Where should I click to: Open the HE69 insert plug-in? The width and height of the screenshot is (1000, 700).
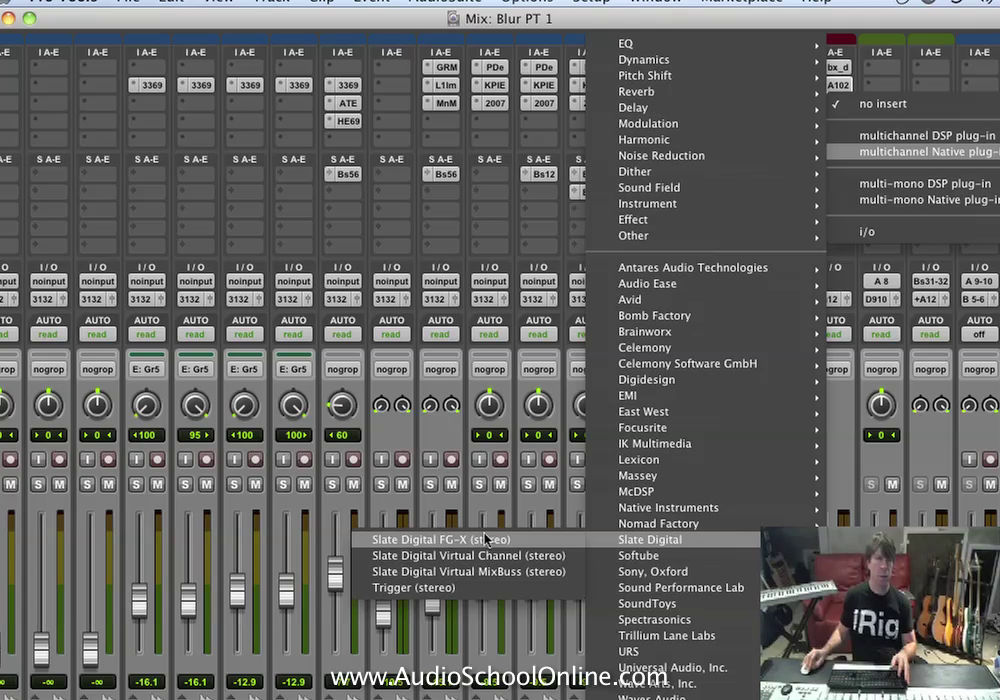point(342,120)
